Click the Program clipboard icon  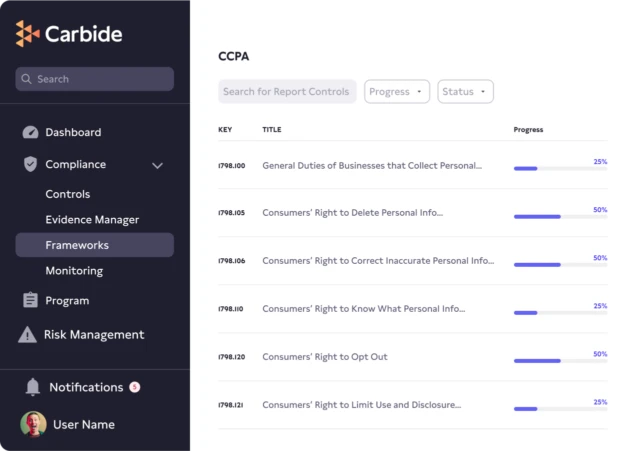pyautogui.click(x=30, y=300)
